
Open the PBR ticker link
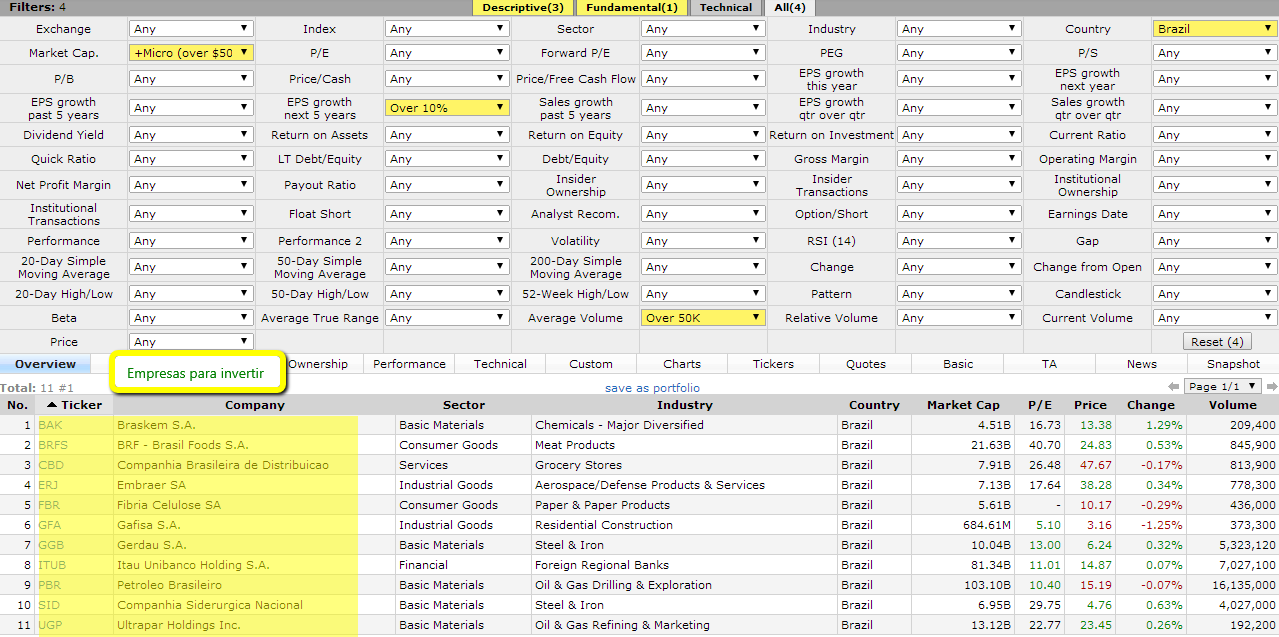pyautogui.click(x=50, y=585)
